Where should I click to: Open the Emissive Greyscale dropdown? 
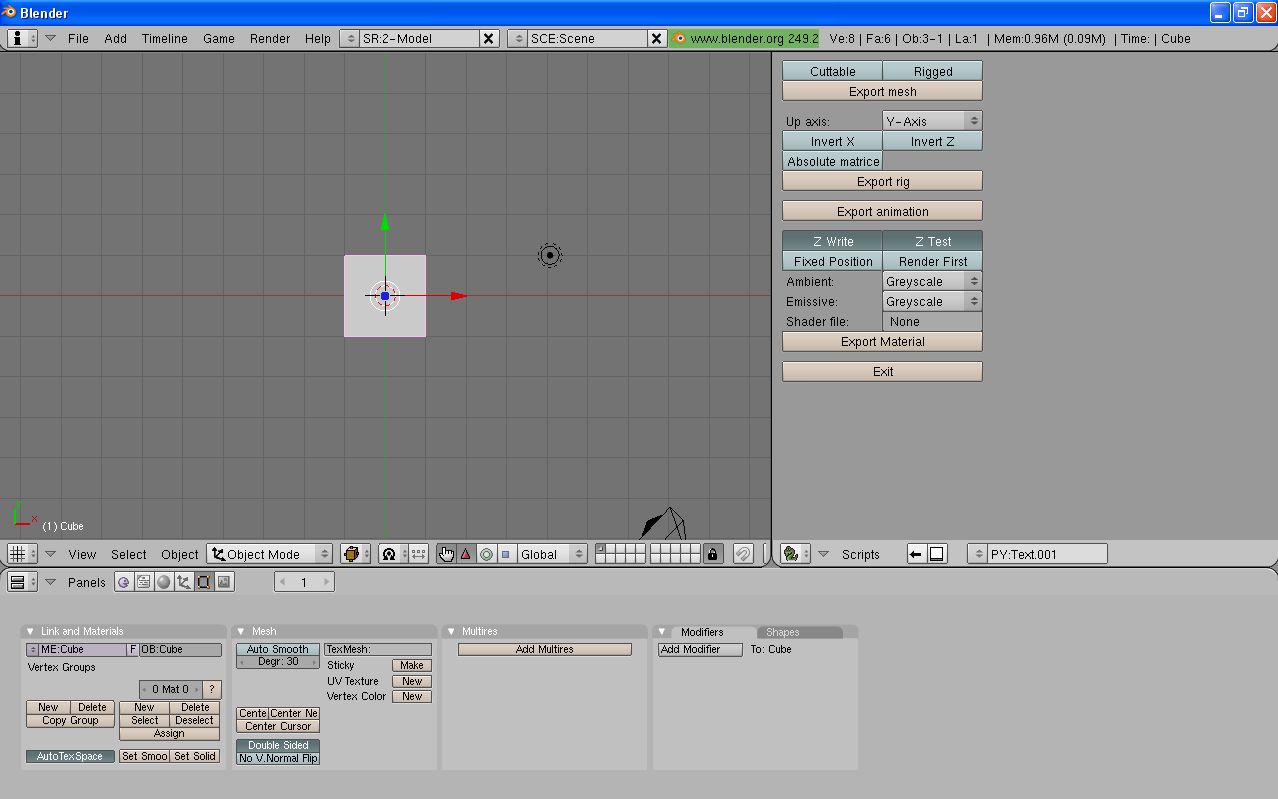pyautogui.click(x=932, y=301)
